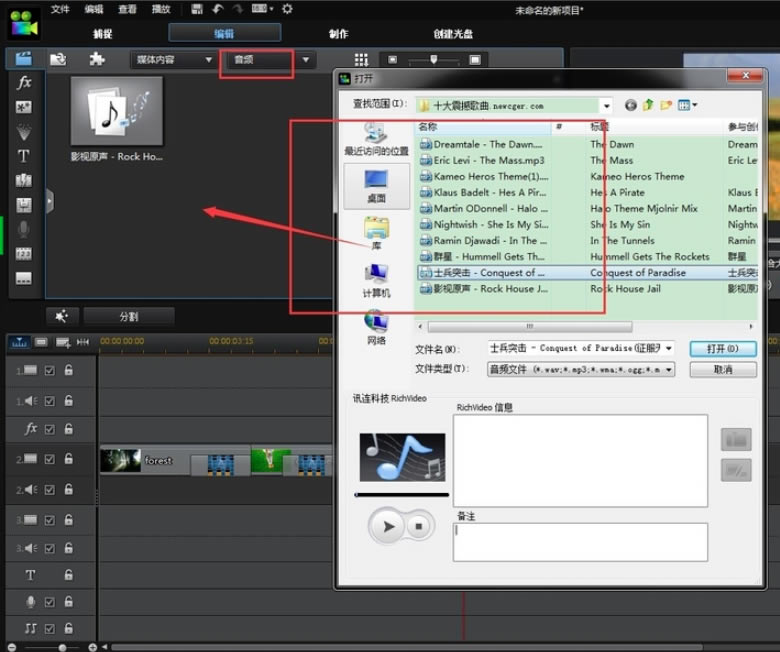Open the 文件 menu
780x652 pixels.
pos(61,9)
